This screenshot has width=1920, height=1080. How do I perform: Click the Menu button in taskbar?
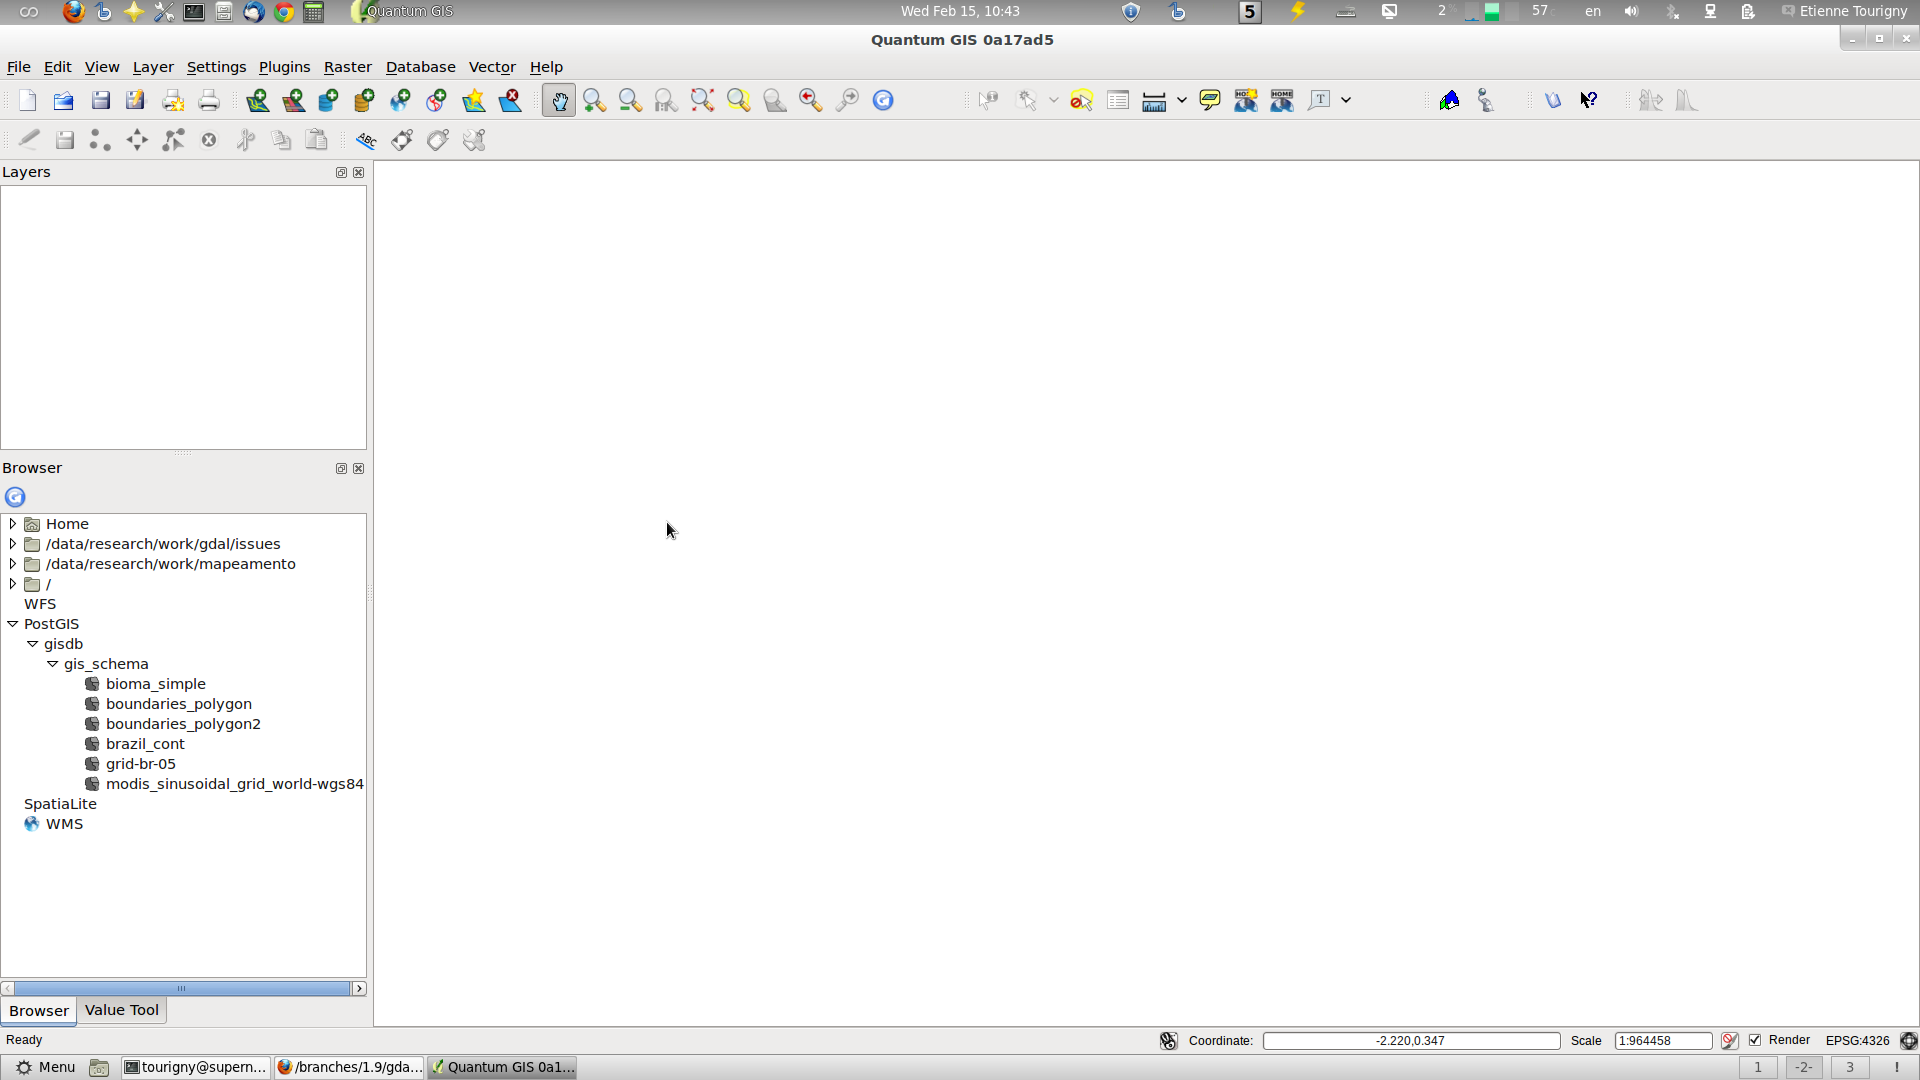click(x=45, y=1067)
